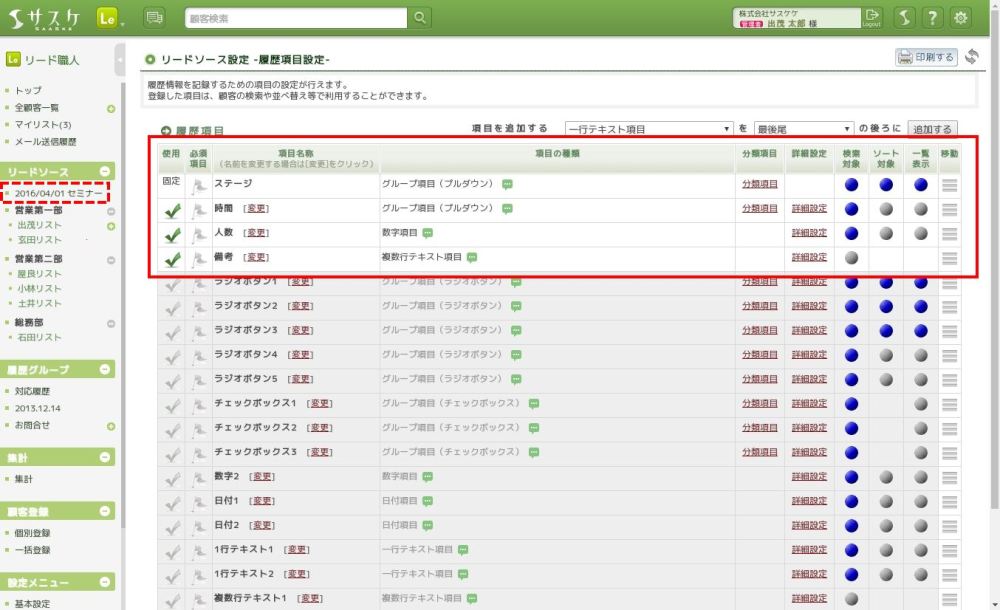The width and height of the screenshot is (1000, 610).
Task: Collapse the リードソース sidebar section
Action: point(106,172)
